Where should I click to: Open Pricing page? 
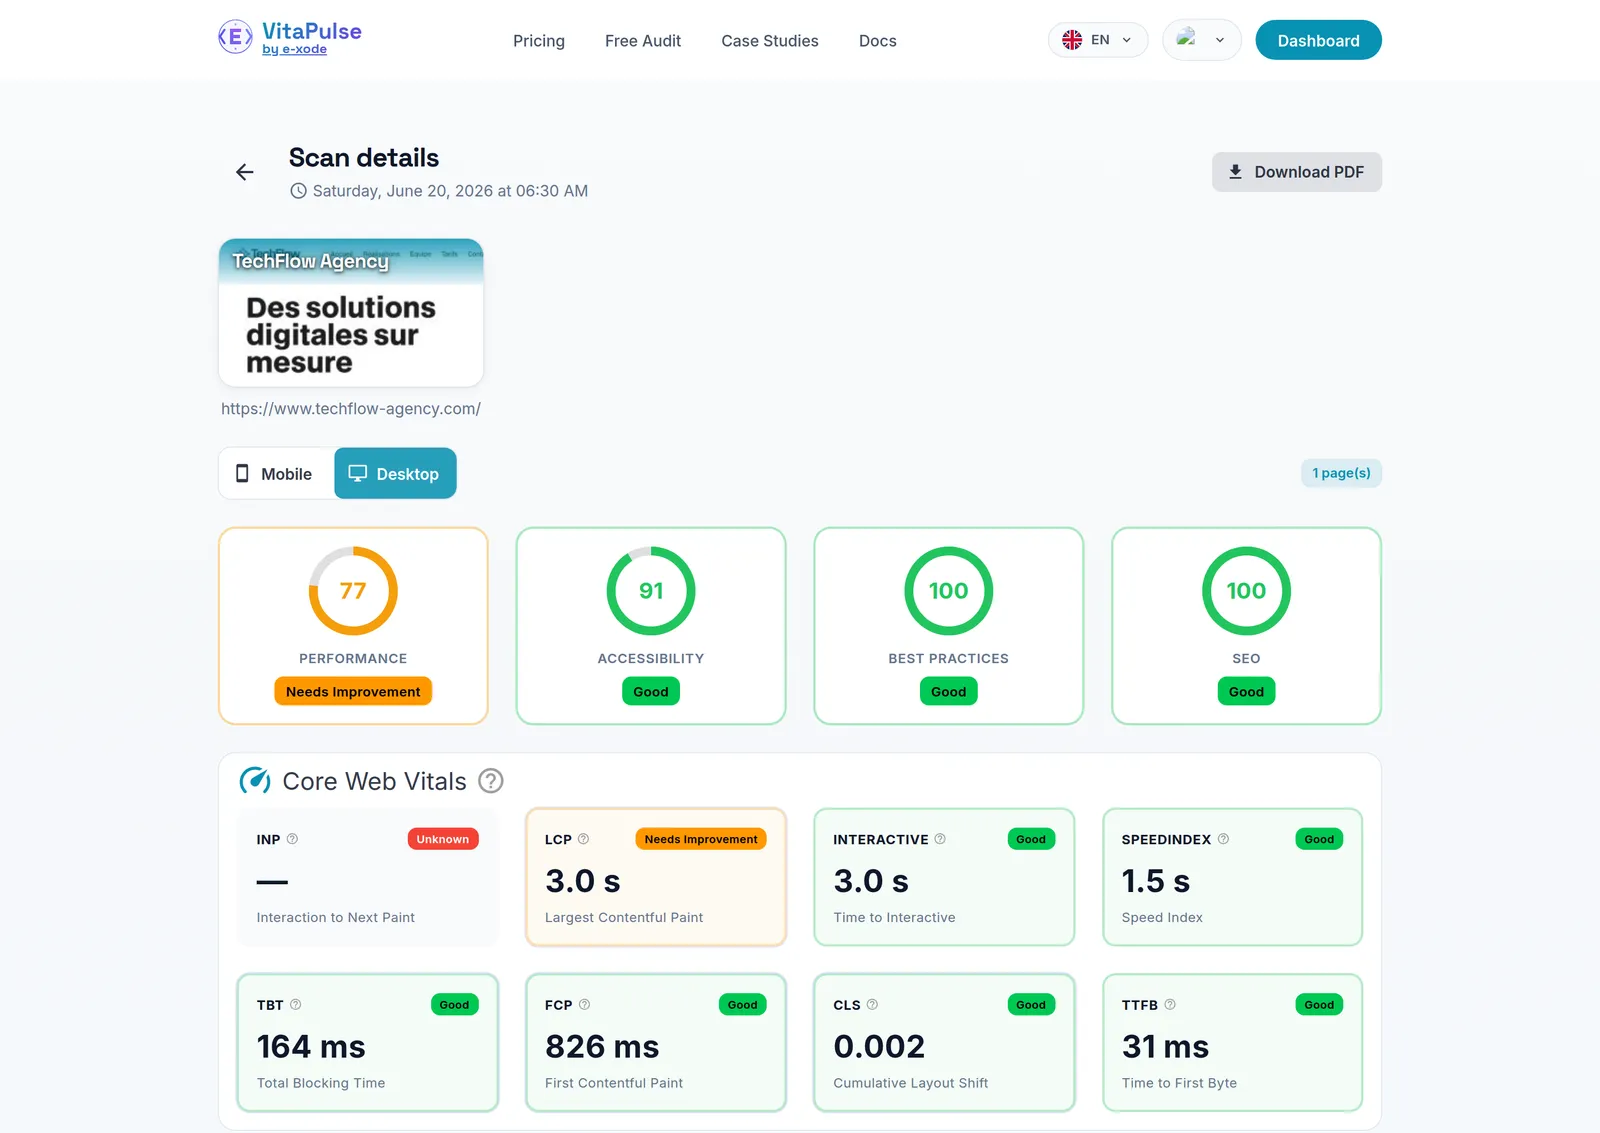(x=539, y=41)
